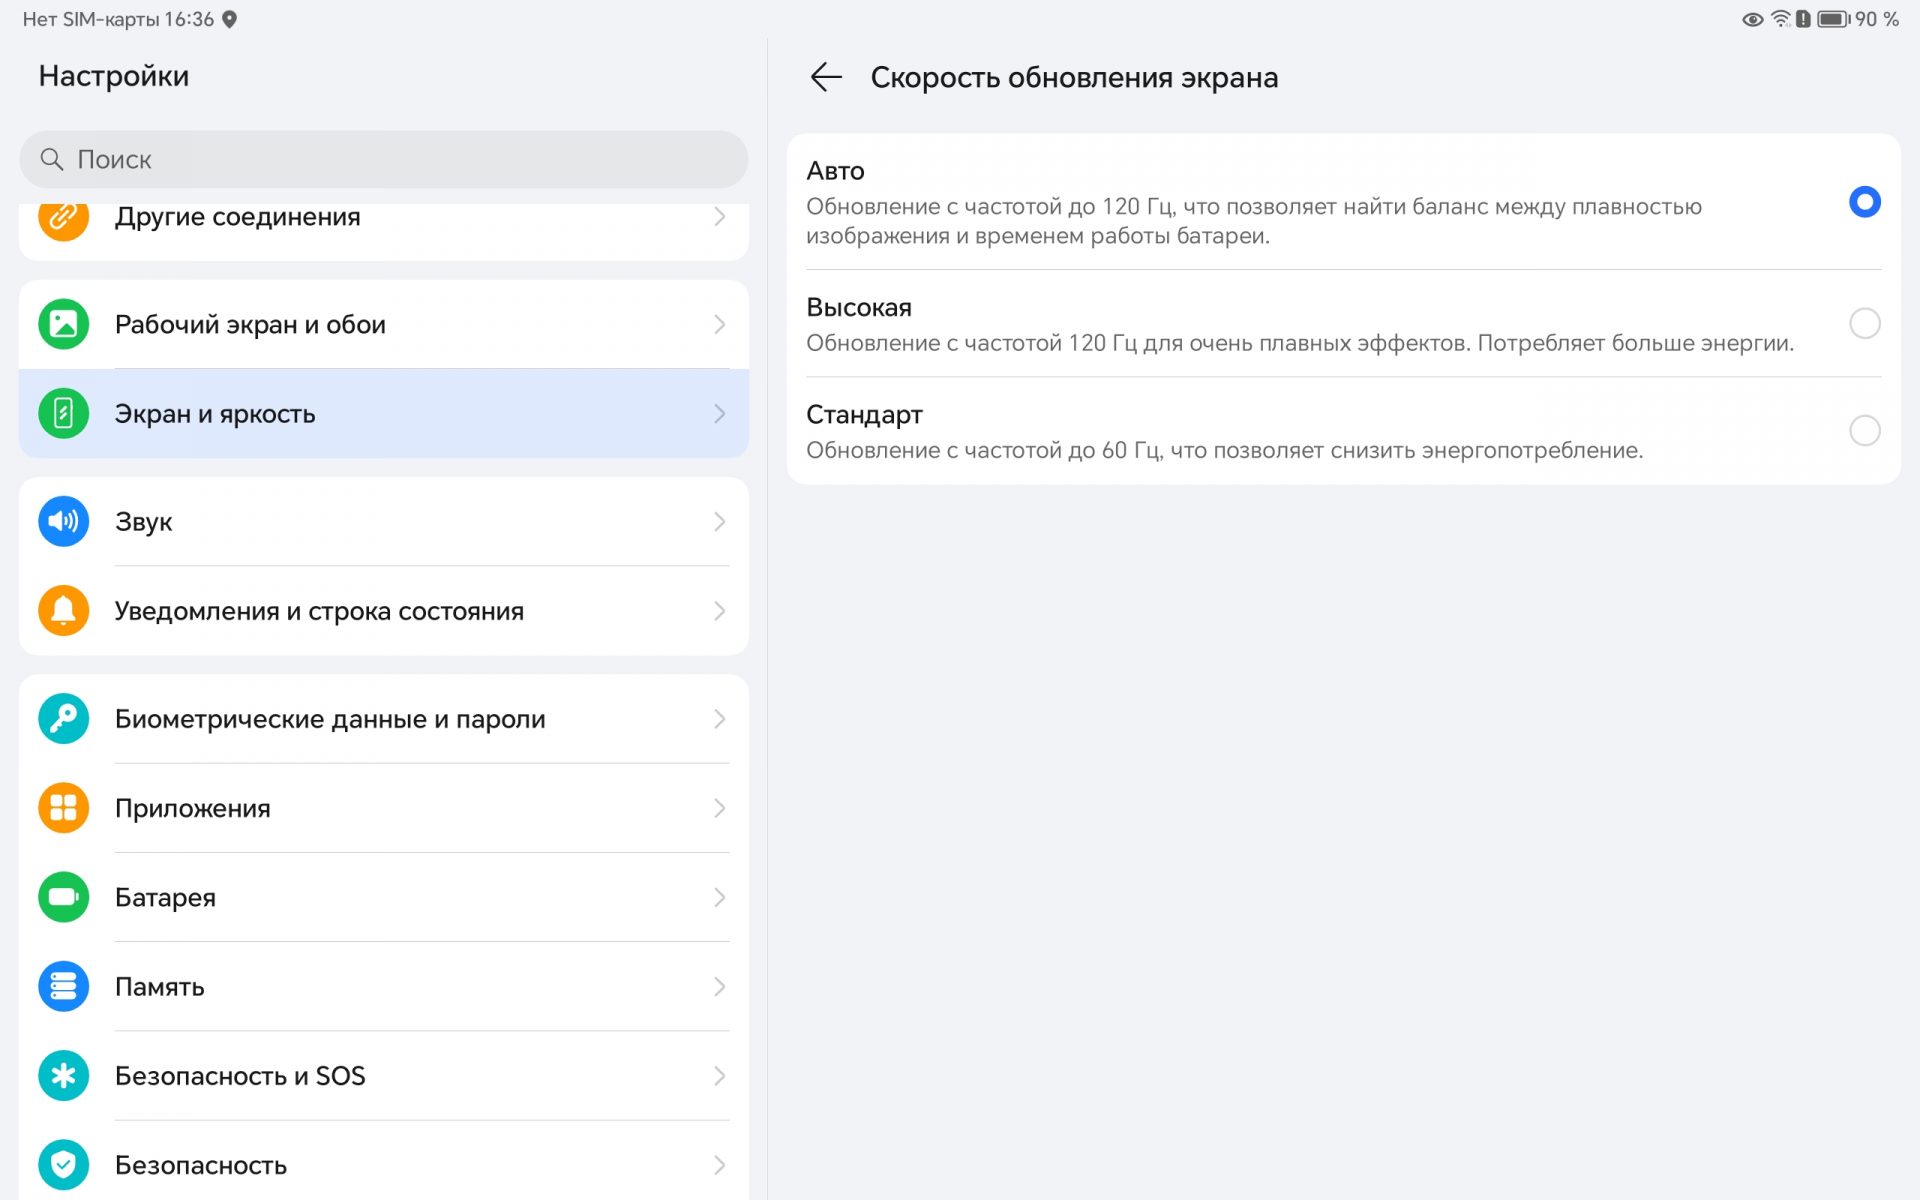Screen dimensions: 1920x1200
Task: Open the Display and brightness chevron
Action: pyautogui.click(x=719, y=414)
